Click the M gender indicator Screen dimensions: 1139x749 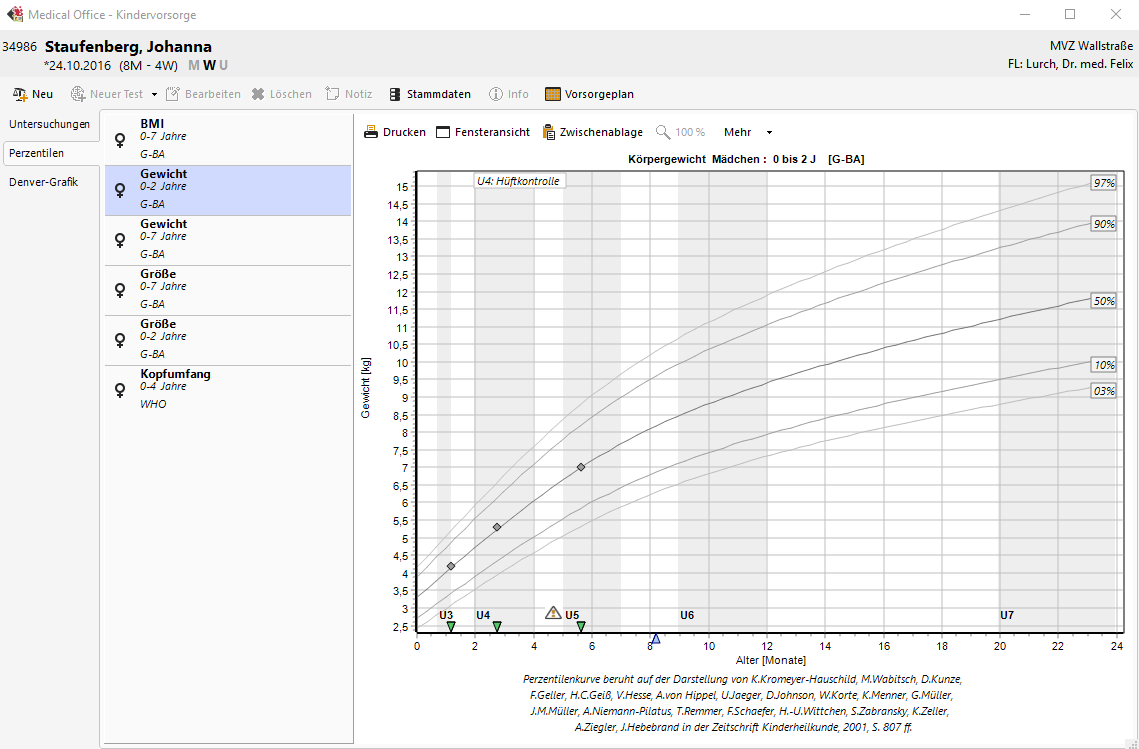click(x=194, y=65)
